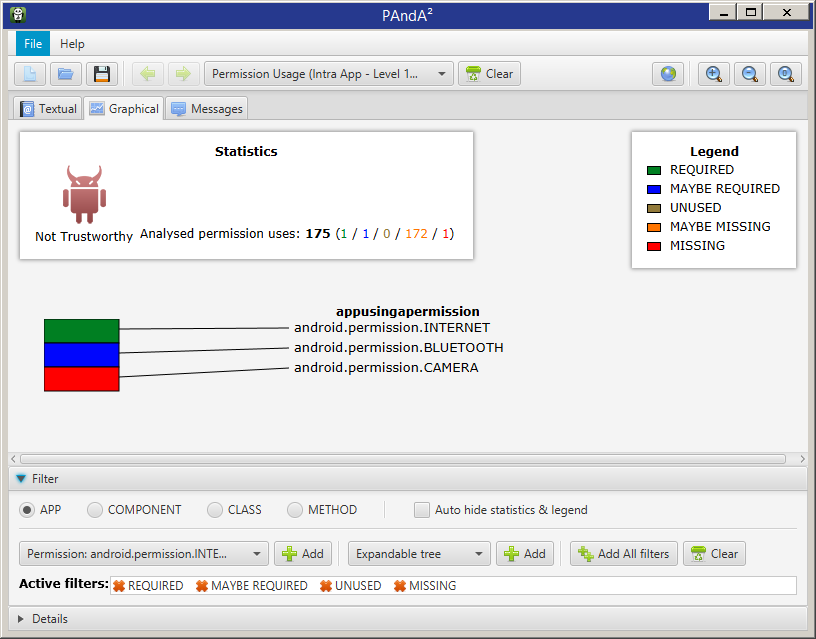Open the Help menu

(x=73, y=43)
